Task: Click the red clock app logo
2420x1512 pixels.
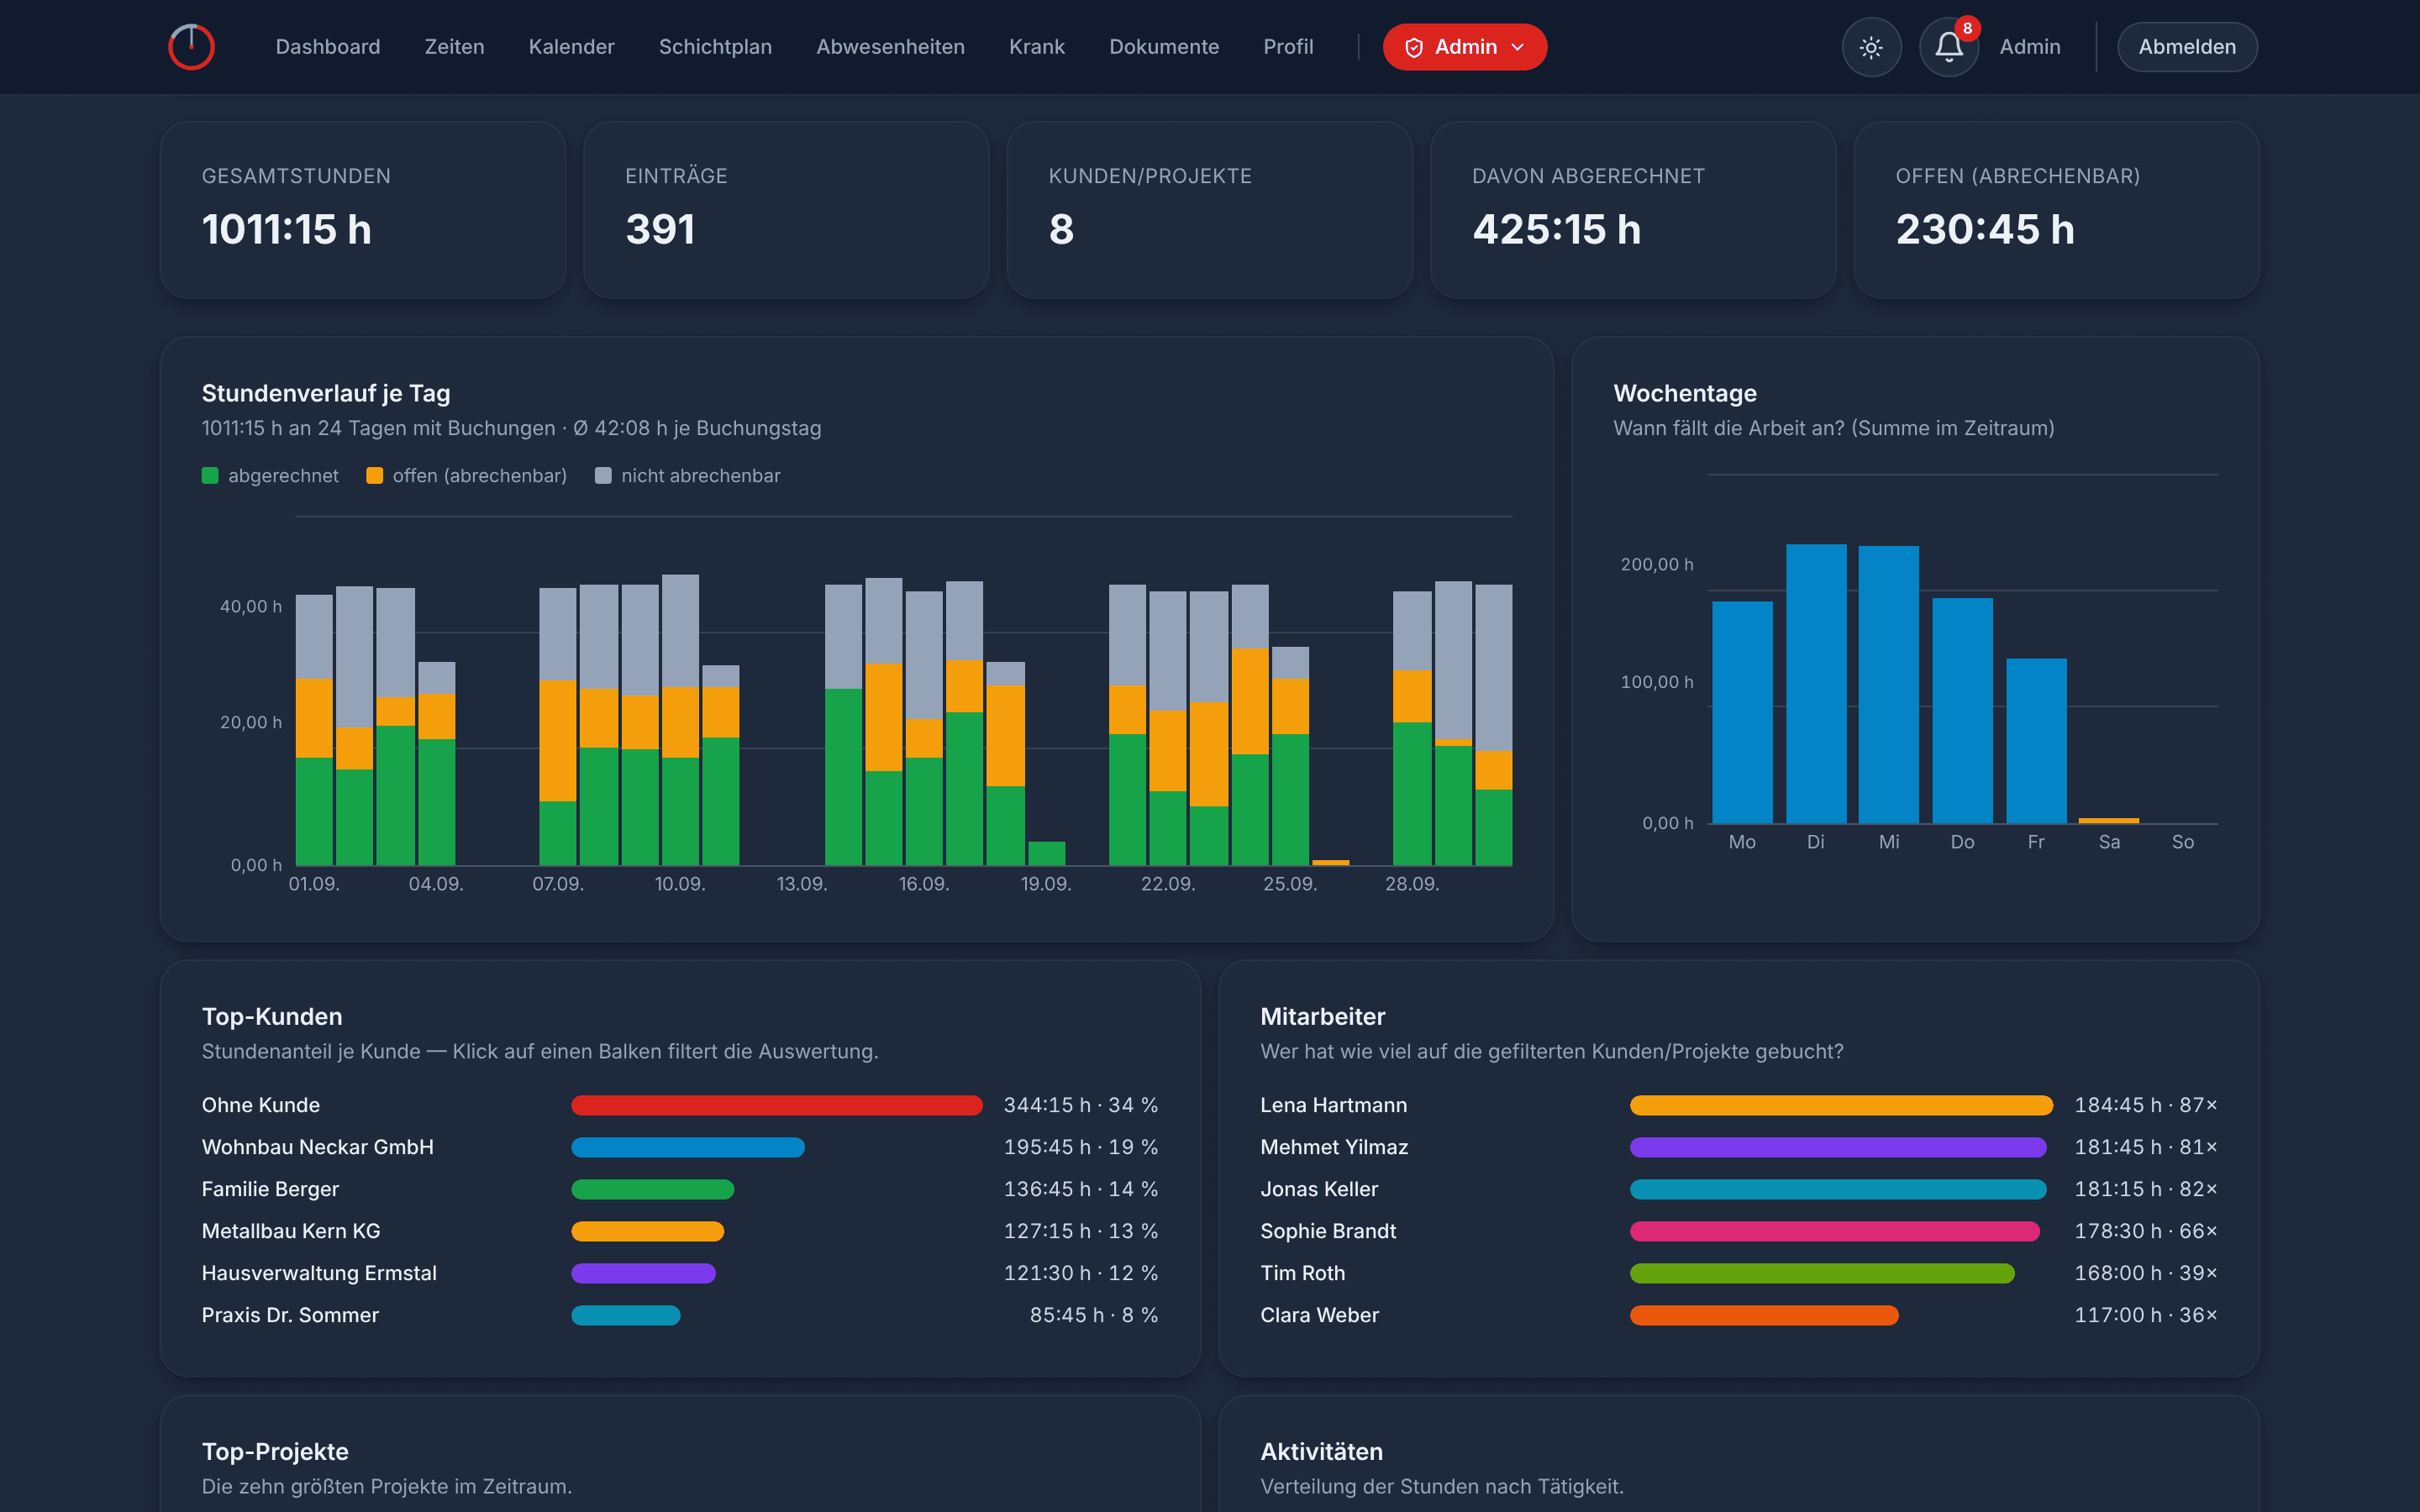Action: point(191,47)
